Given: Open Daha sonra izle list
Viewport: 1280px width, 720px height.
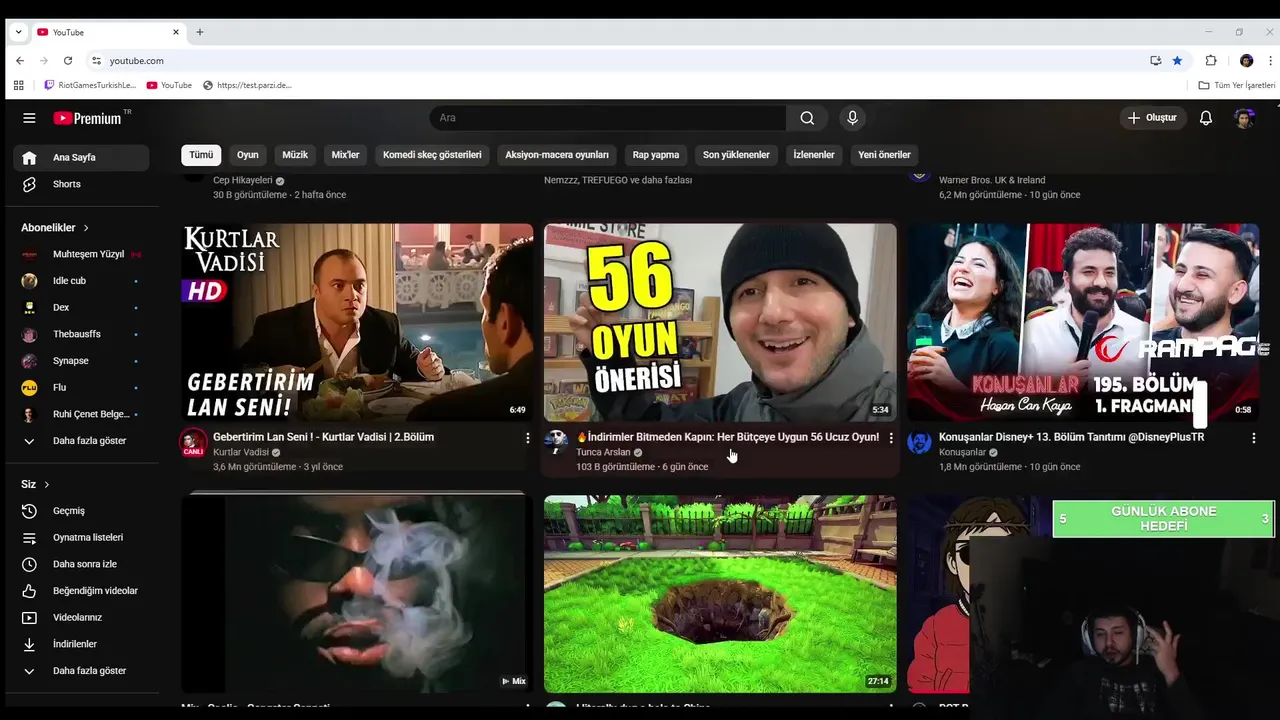Looking at the screenshot, I should [x=81, y=564].
